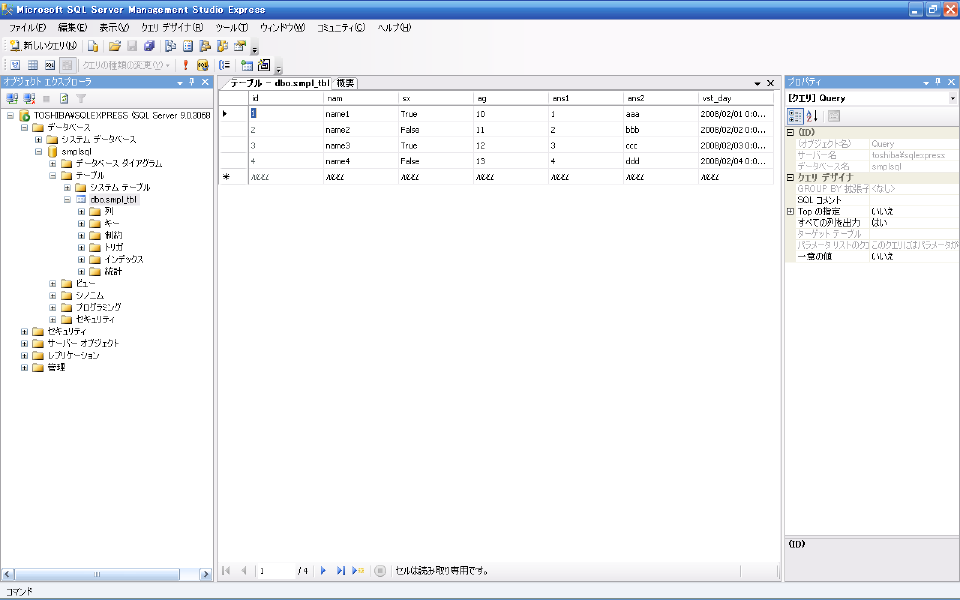Open Object Explorer from the toolbar icon
Screen dimensions: 960x600
click(x=205, y=46)
